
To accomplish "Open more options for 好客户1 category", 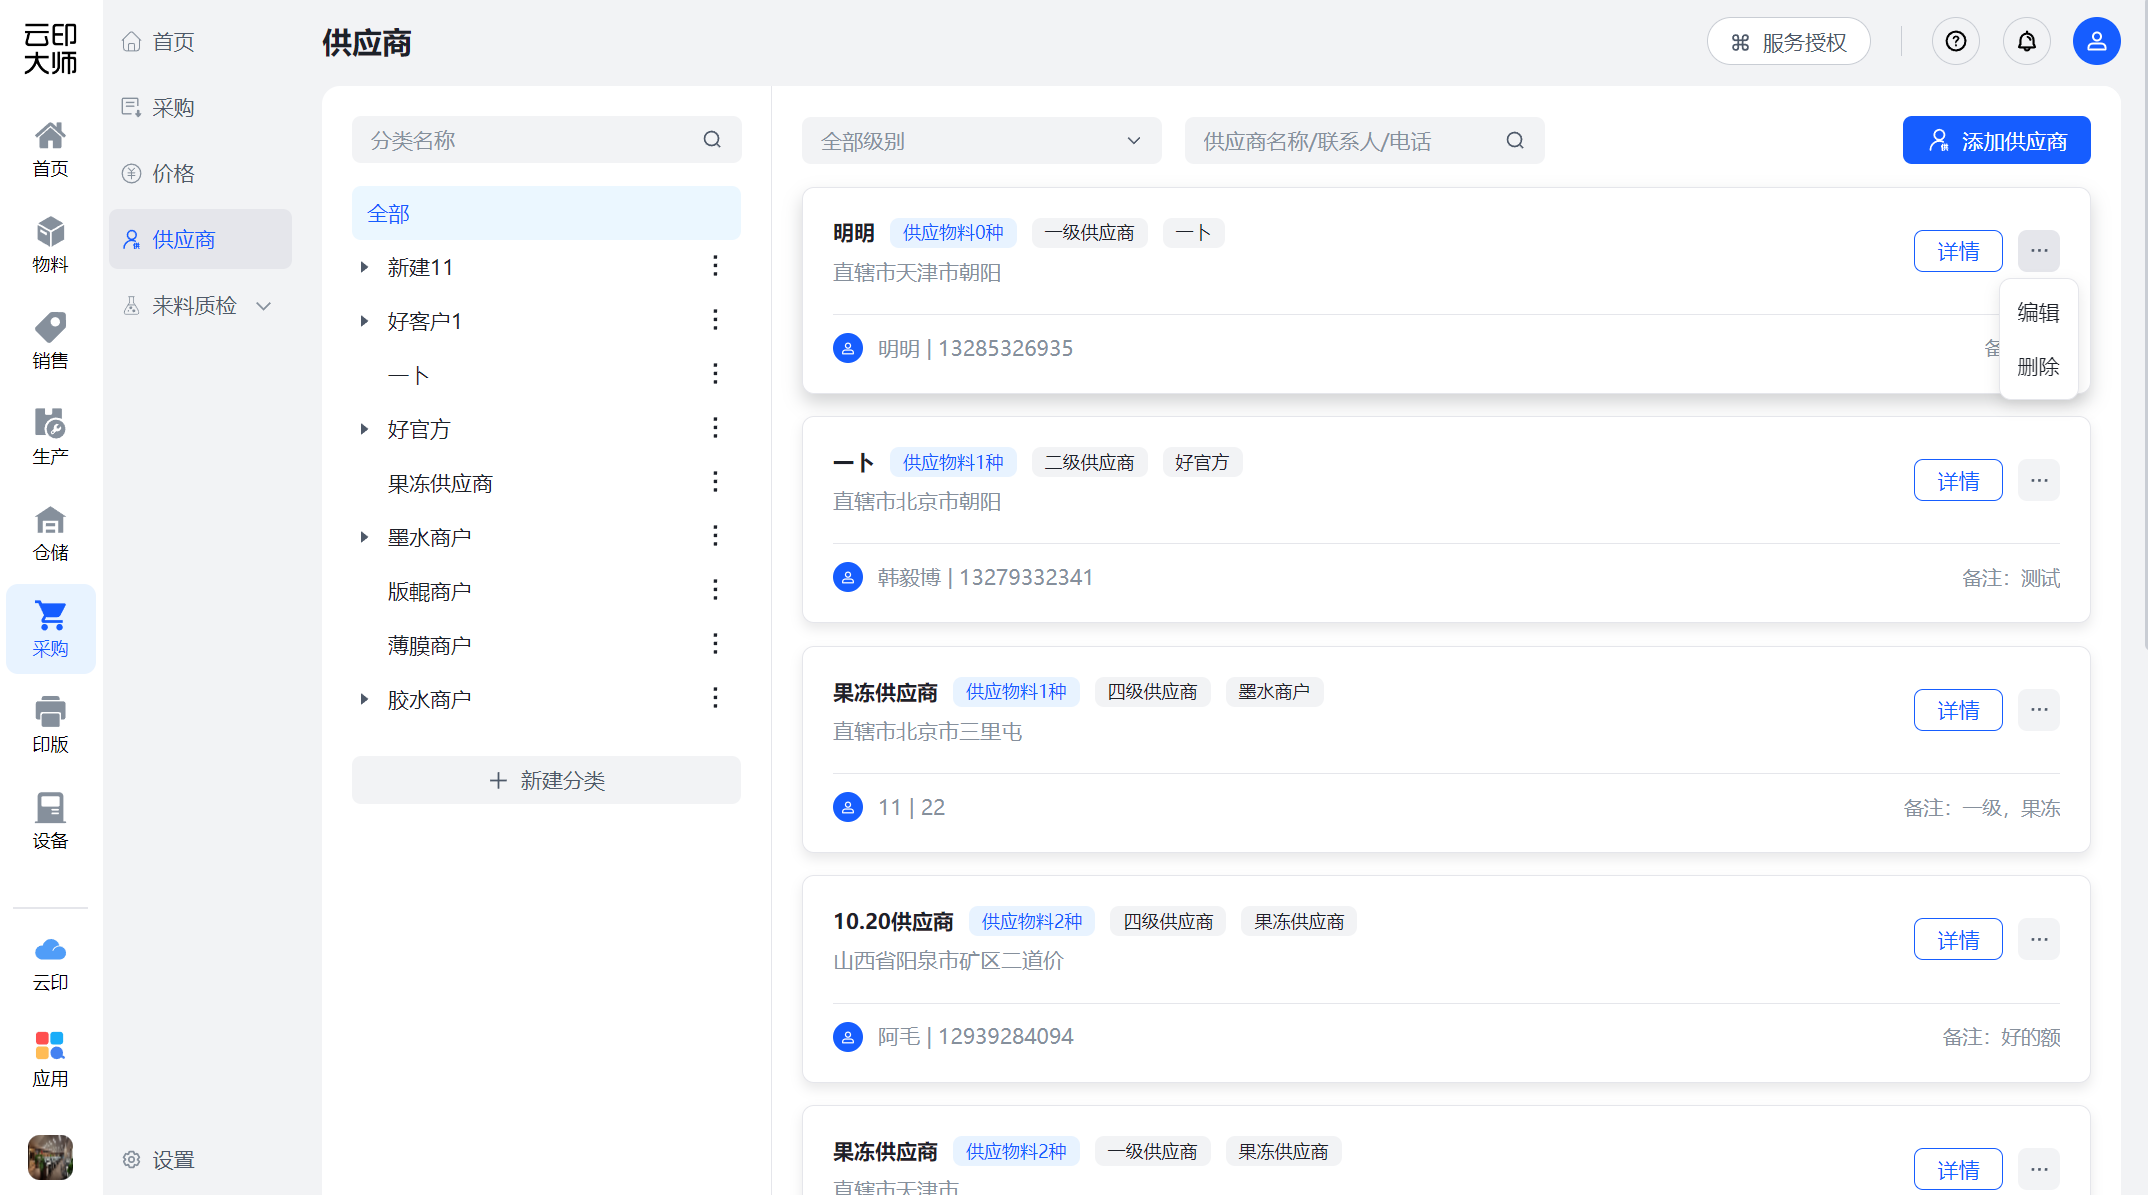I will (715, 320).
